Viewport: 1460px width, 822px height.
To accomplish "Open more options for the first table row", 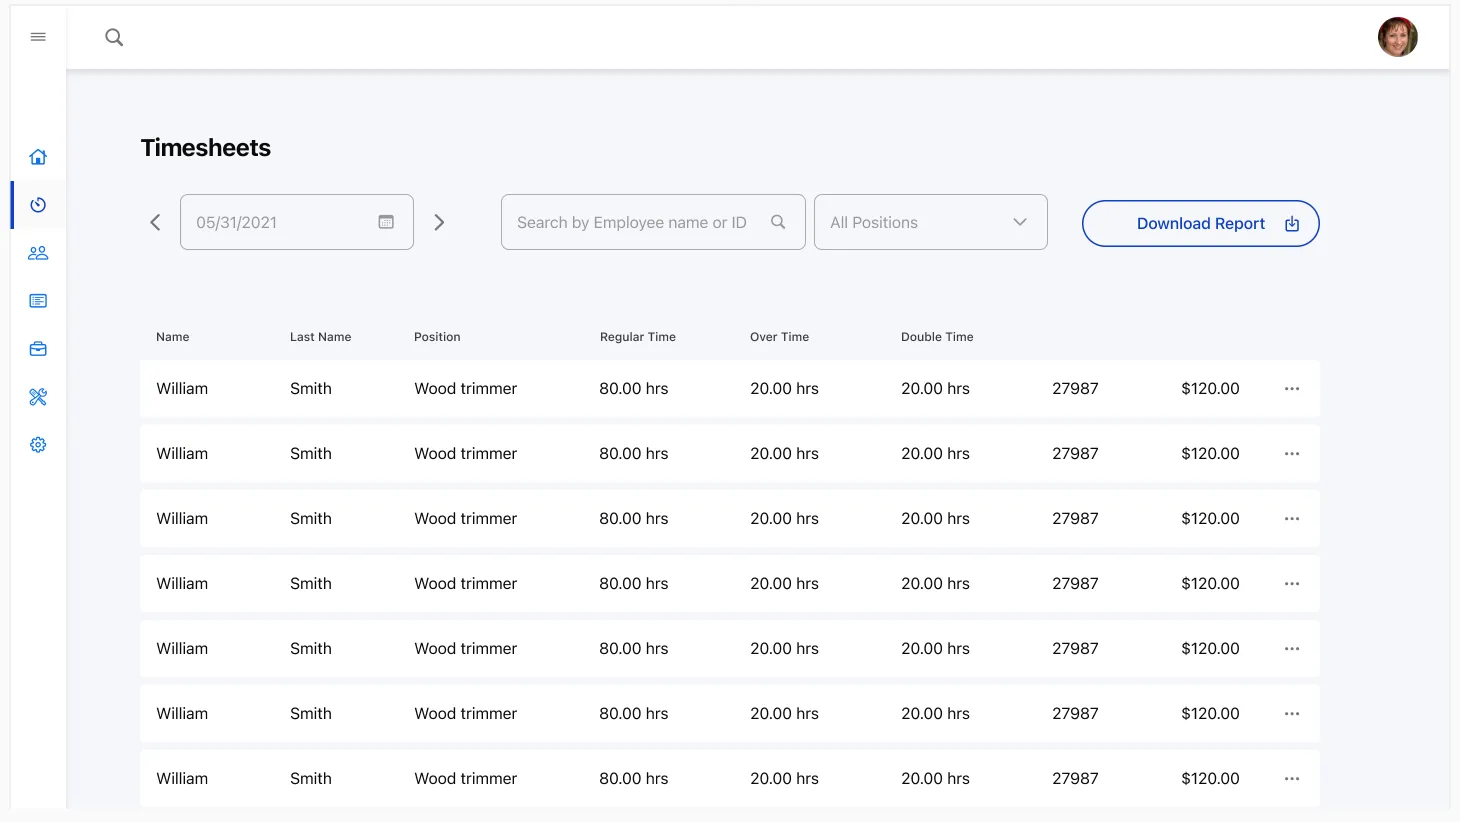I will click(1292, 389).
